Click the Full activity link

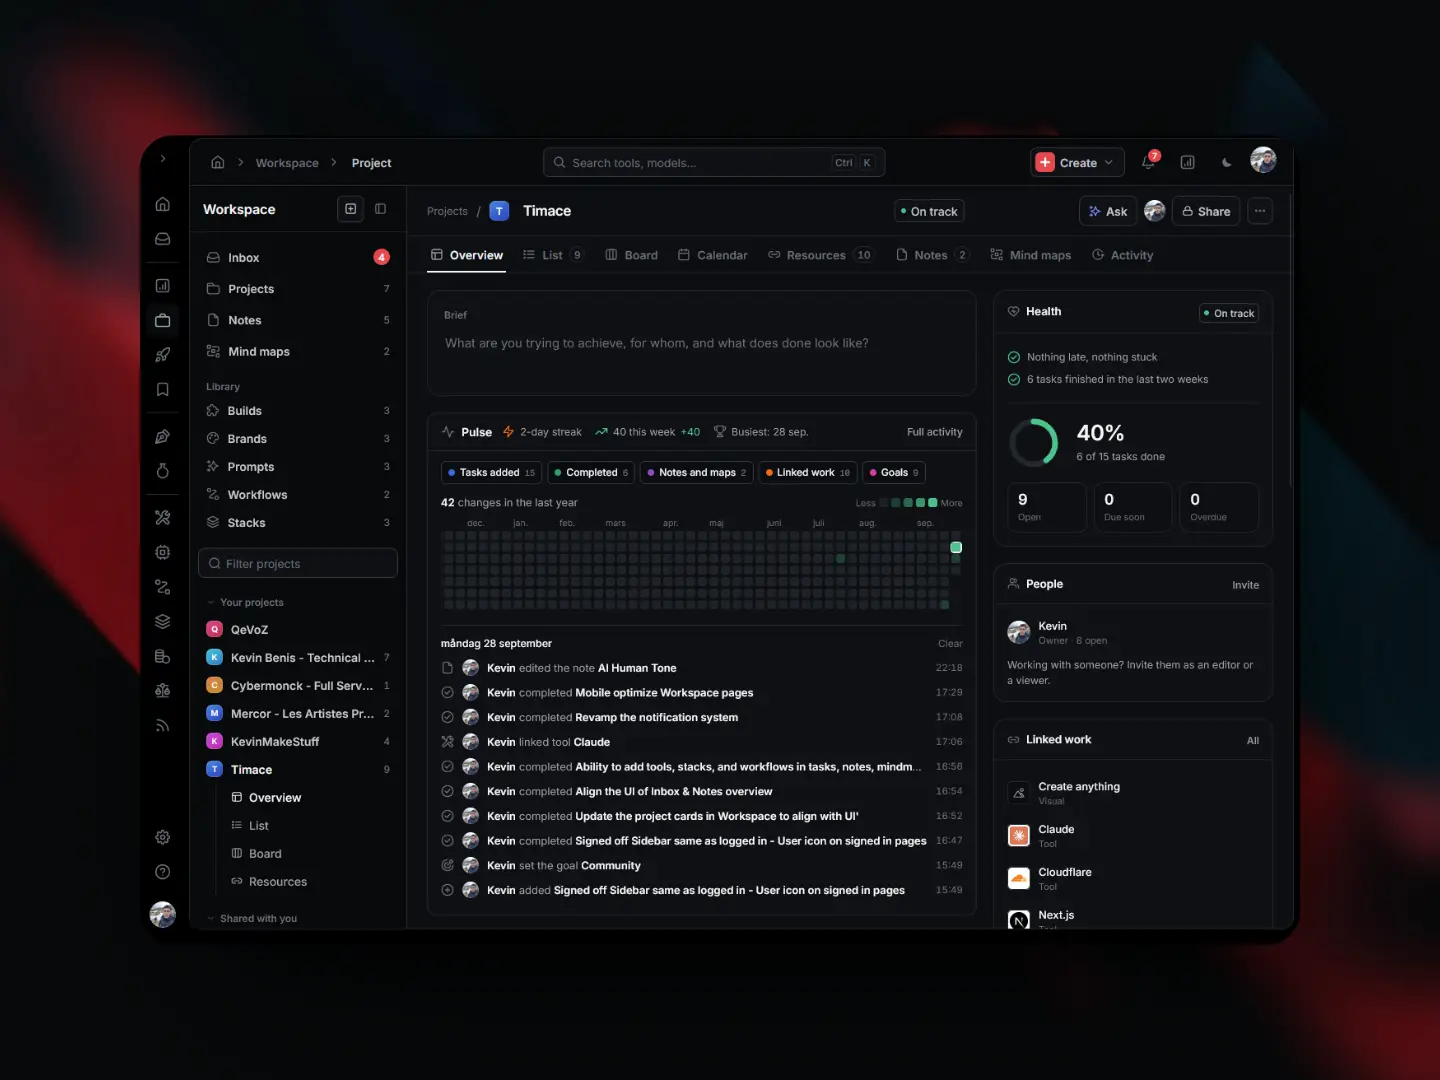point(935,432)
